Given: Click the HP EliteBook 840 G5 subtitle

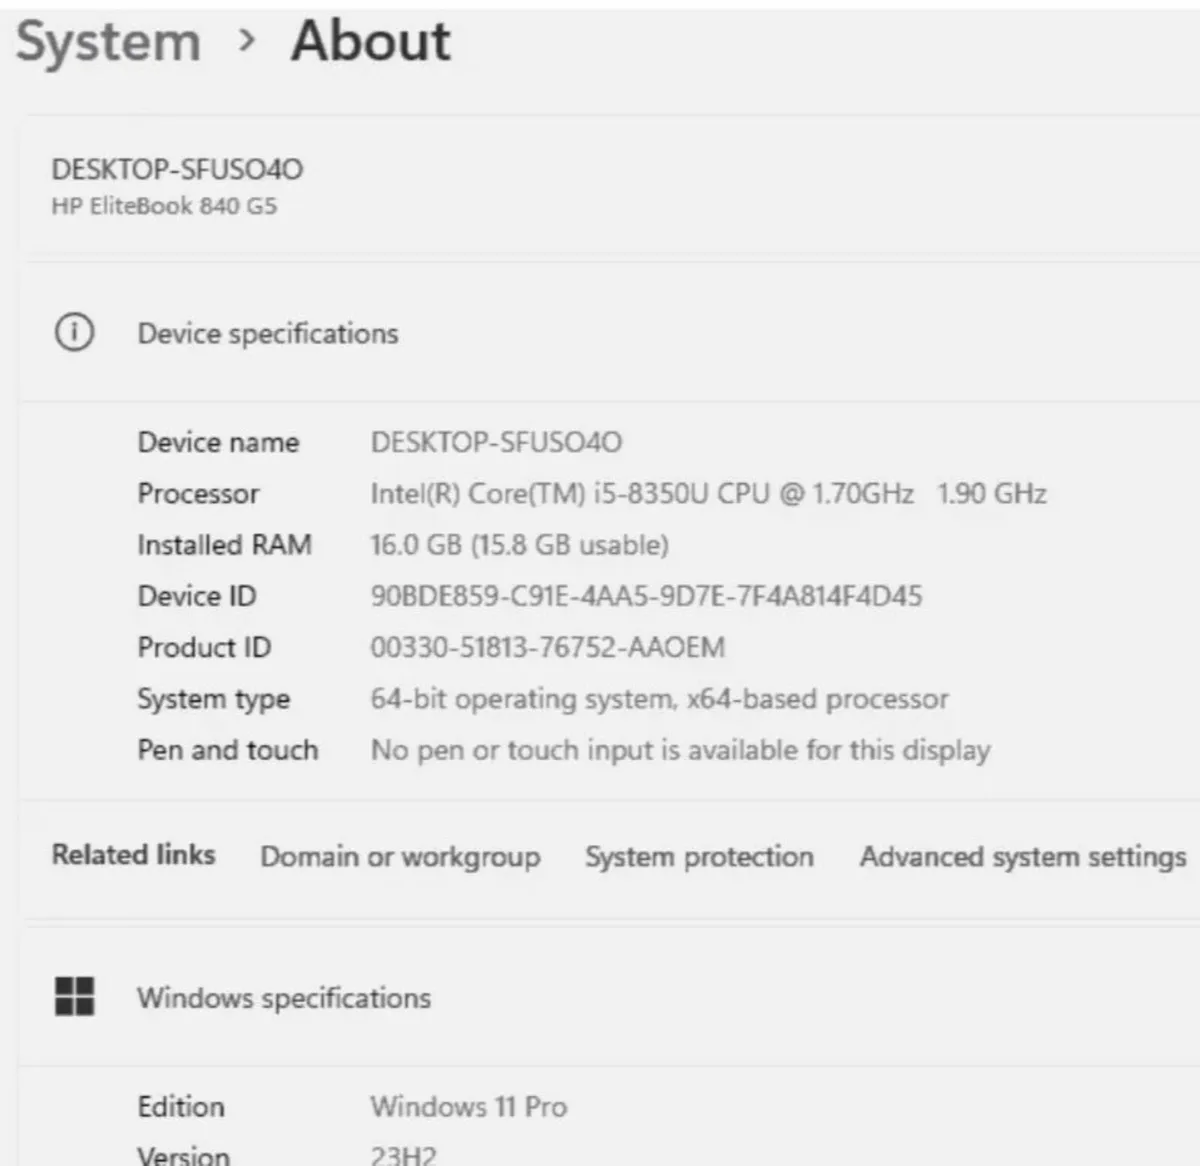Looking at the screenshot, I should click(166, 206).
